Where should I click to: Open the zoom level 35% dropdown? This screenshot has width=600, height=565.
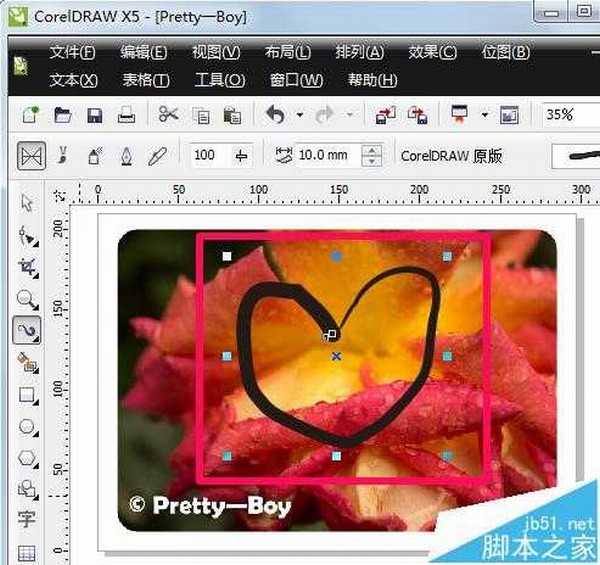tap(570, 115)
